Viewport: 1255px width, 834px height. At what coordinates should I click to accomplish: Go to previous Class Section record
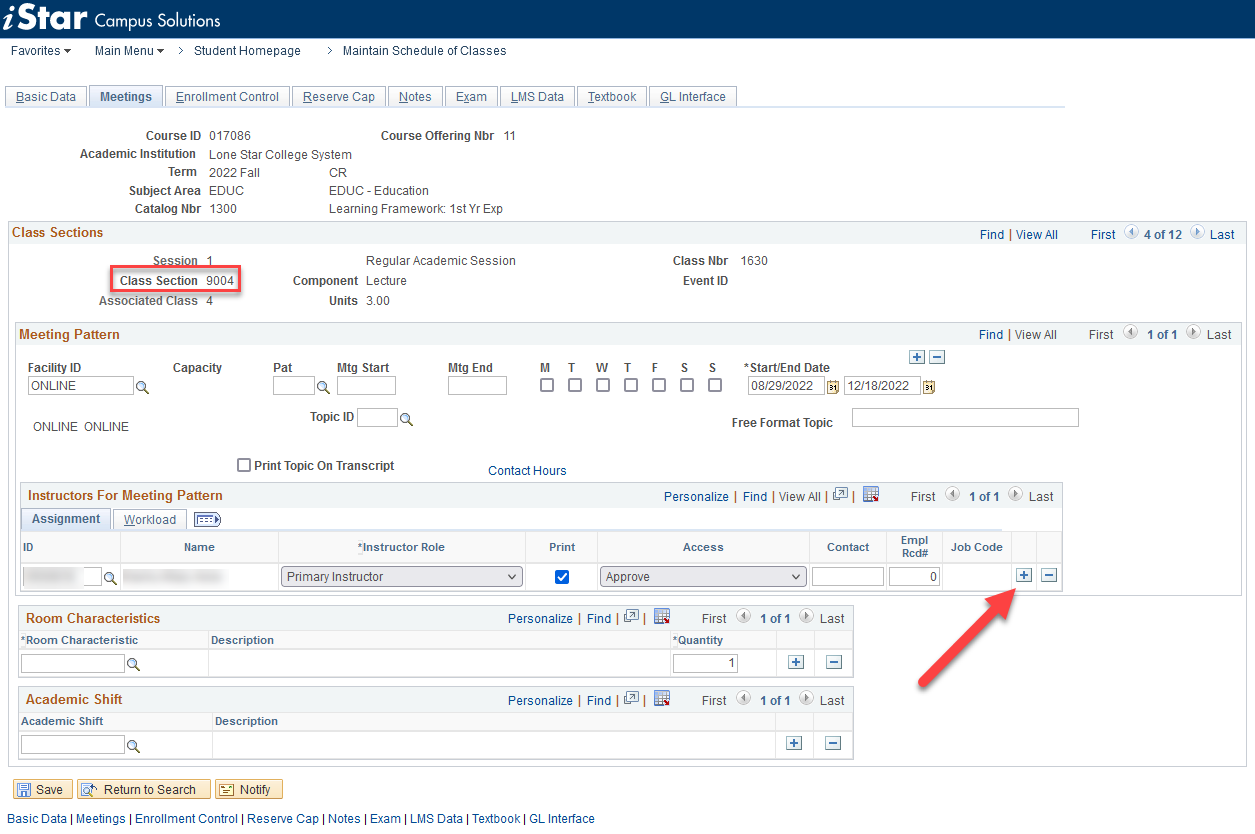1131,233
